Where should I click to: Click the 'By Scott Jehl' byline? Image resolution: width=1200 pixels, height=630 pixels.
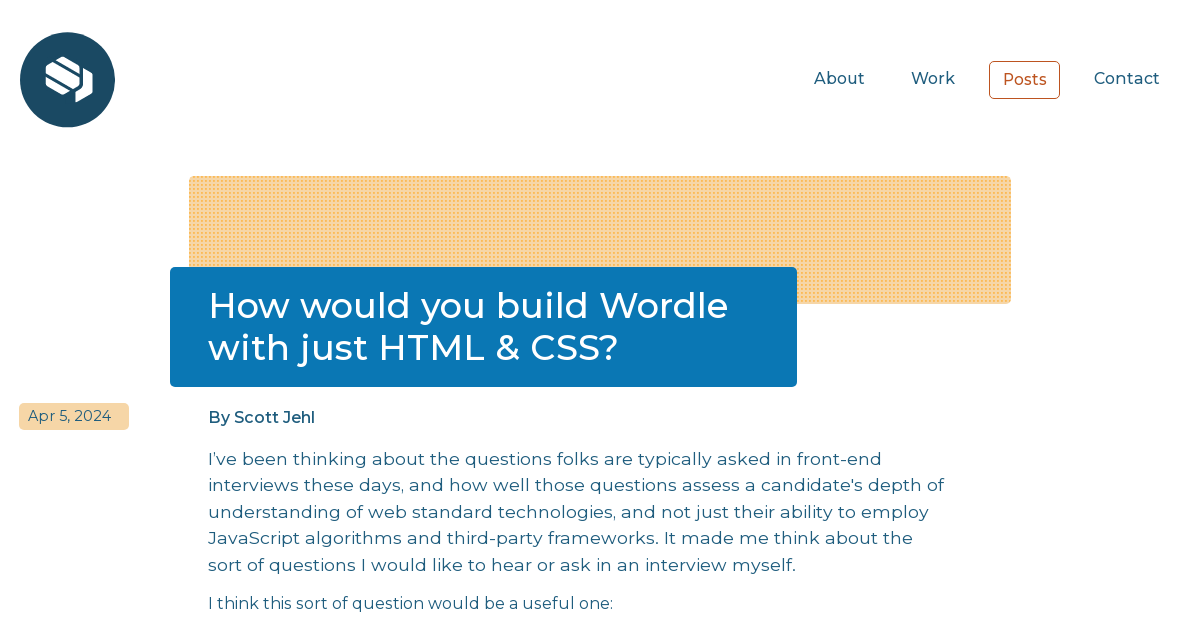click(x=261, y=418)
